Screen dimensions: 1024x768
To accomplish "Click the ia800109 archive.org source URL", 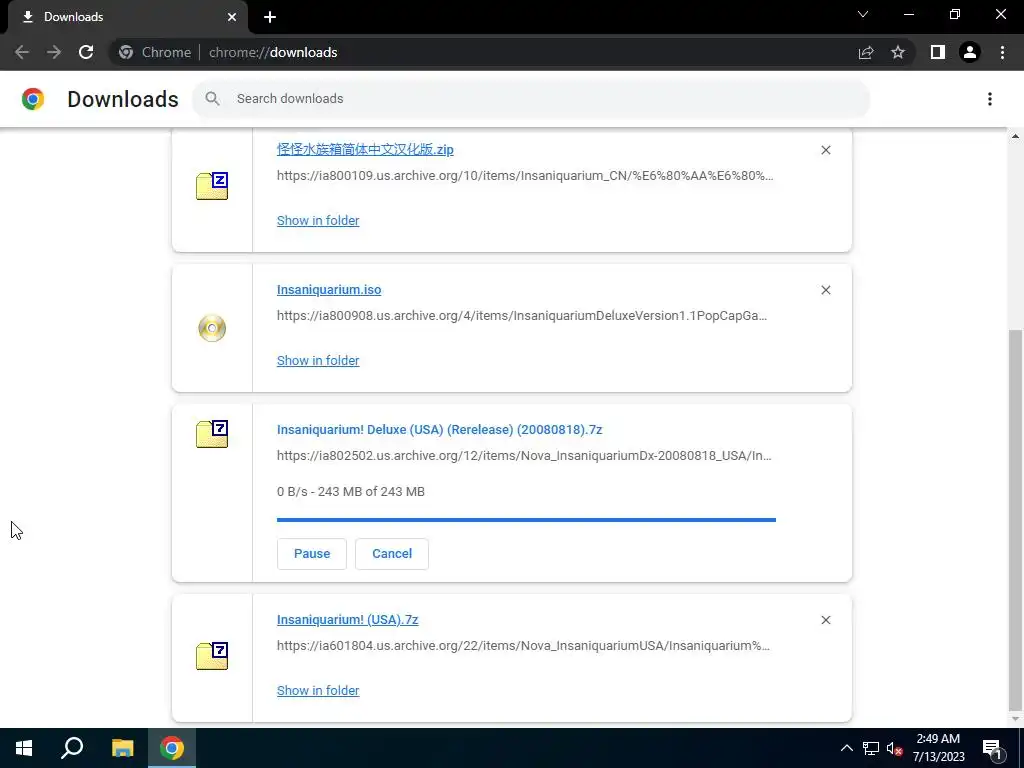I will (x=525, y=176).
